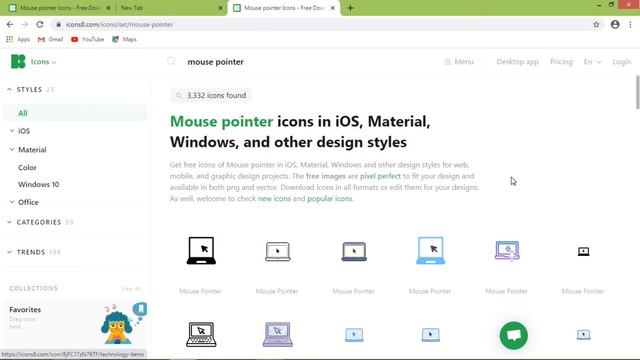The width and height of the screenshot is (640, 360).
Task: Follow the new icons link
Action: coord(274,198)
